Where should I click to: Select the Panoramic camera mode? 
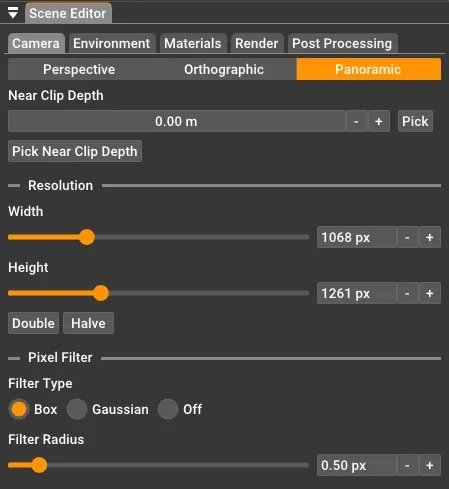368,69
